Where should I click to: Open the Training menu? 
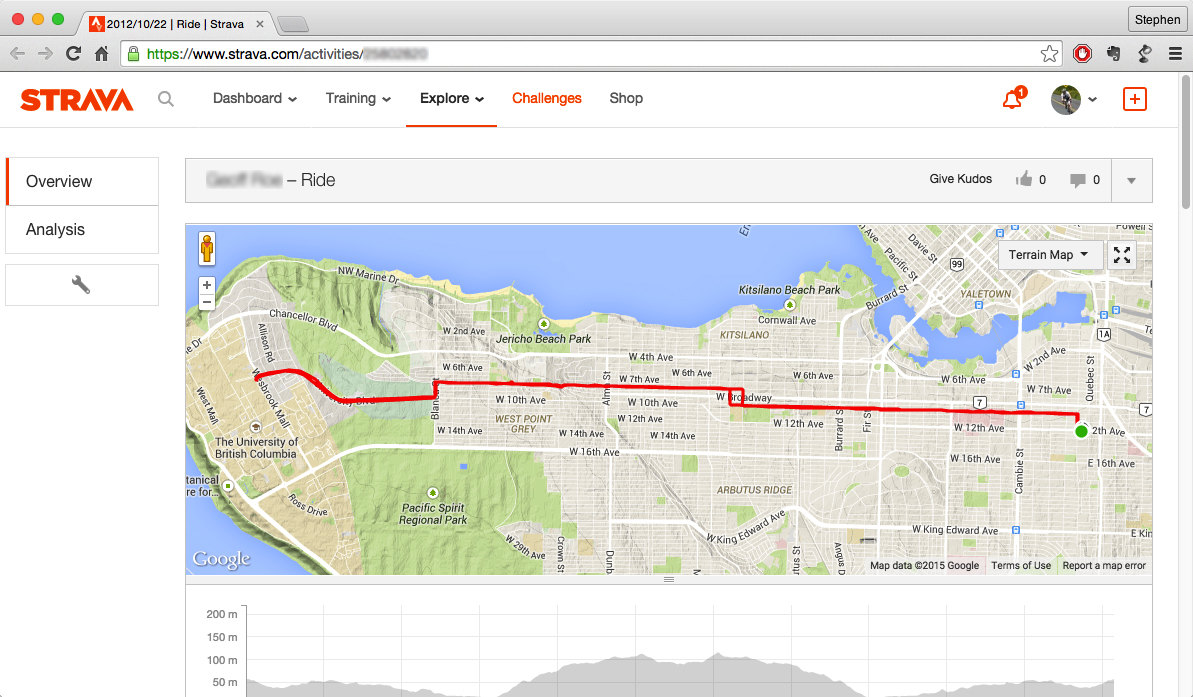(358, 99)
